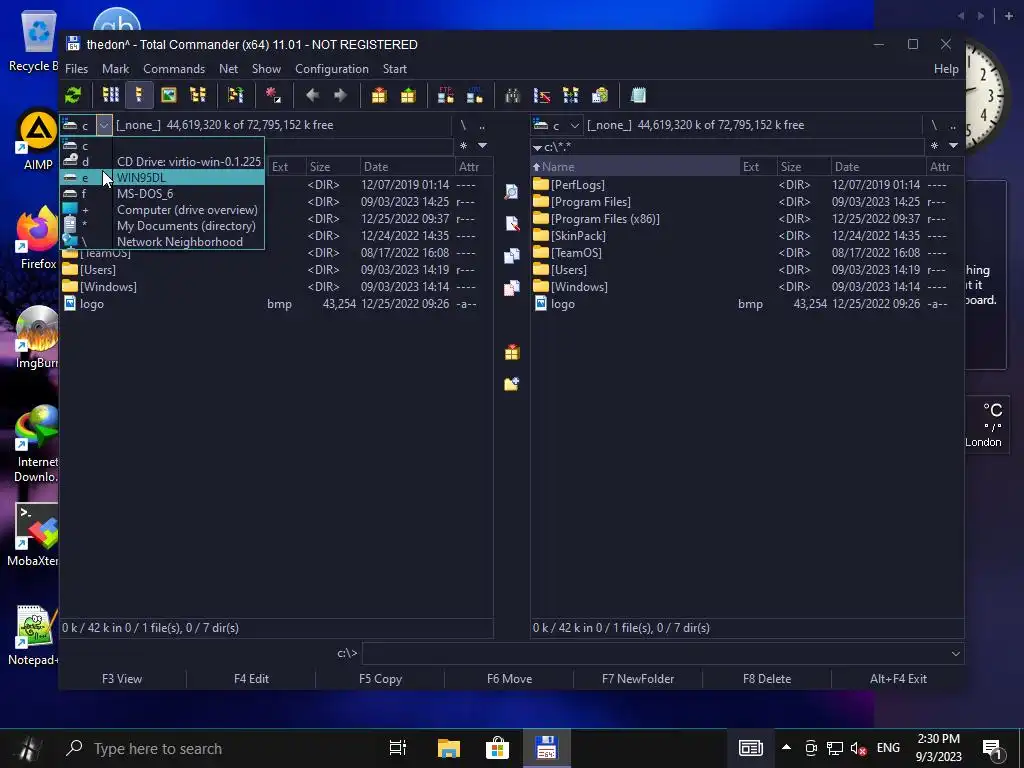The image size is (1024, 768).
Task: Click the pack files gift-box toolbar icon
Action: click(x=379, y=95)
